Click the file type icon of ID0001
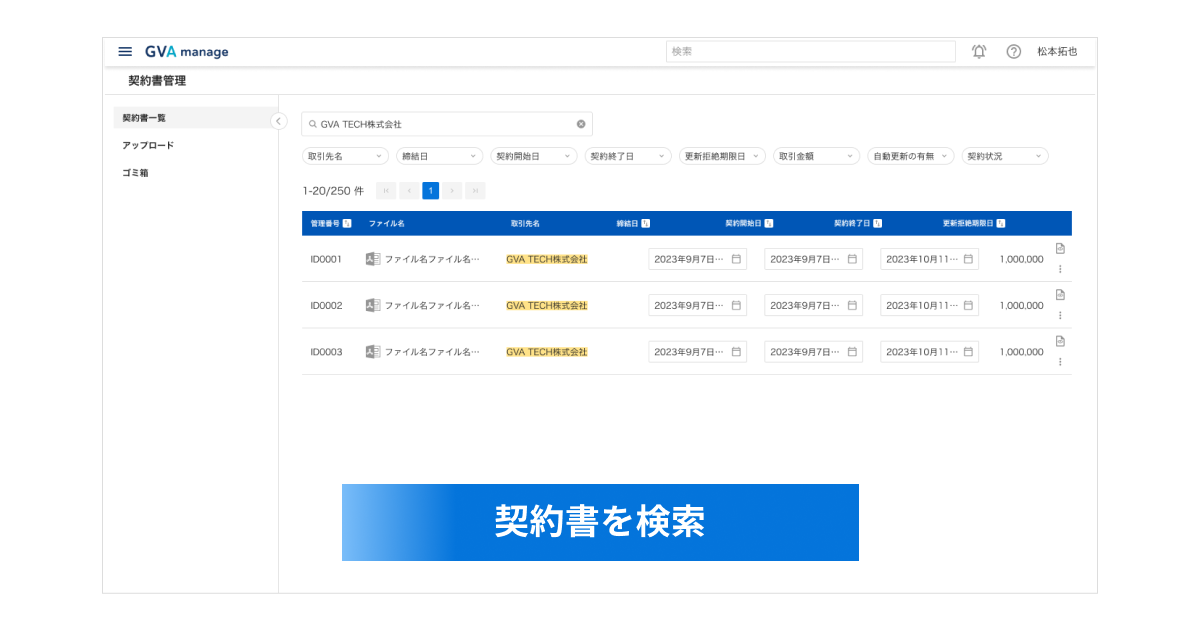The image size is (1200, 630). tap(373, 259)
